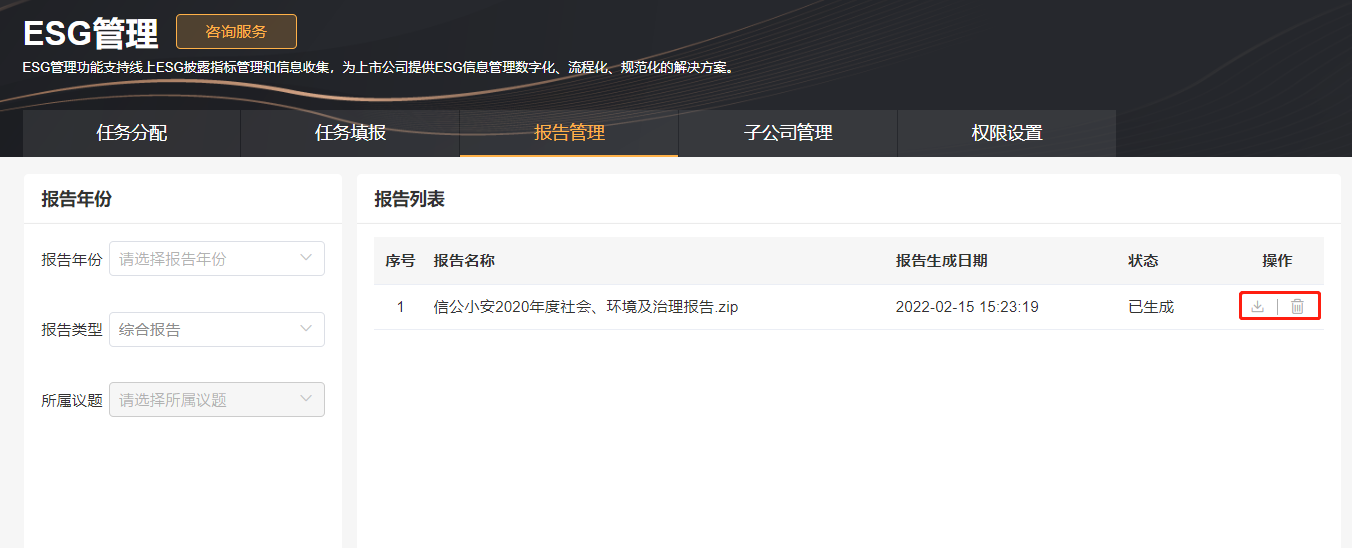This screenshot has height=548, width=1352.
Task: Switch to the 任务分配 tab
Action: (x=132, y=133)
